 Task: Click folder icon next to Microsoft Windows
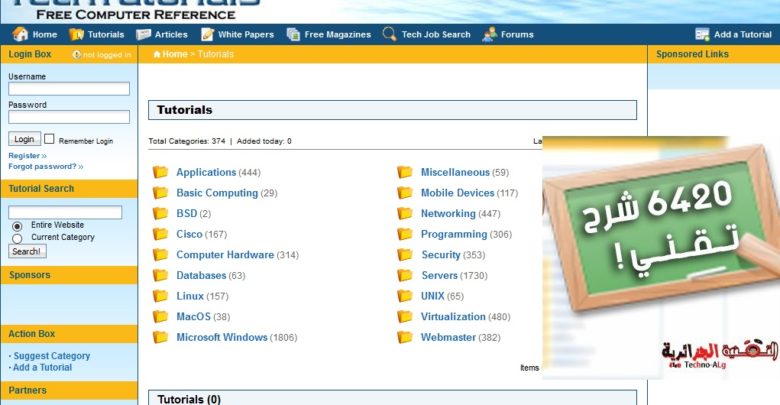point(160,337)
